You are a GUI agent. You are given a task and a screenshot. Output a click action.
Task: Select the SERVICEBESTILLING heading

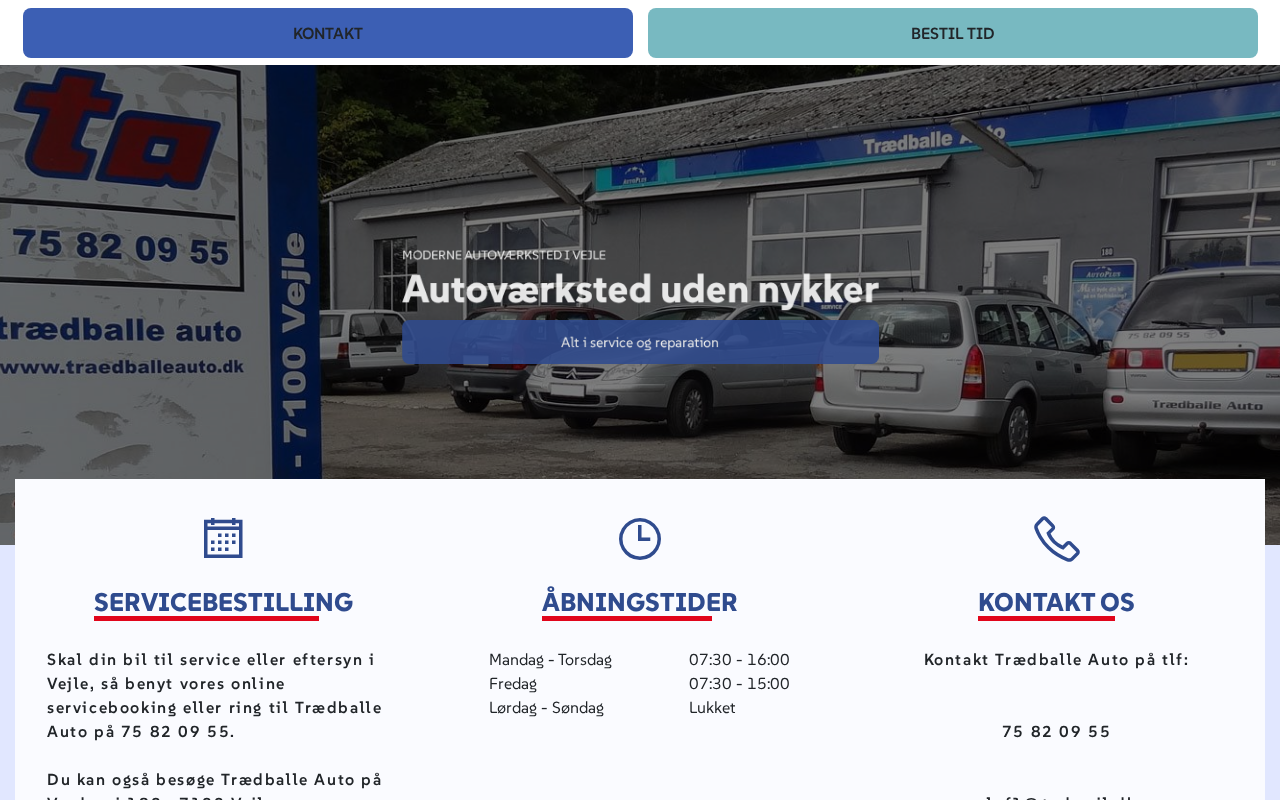pos(223,602)
